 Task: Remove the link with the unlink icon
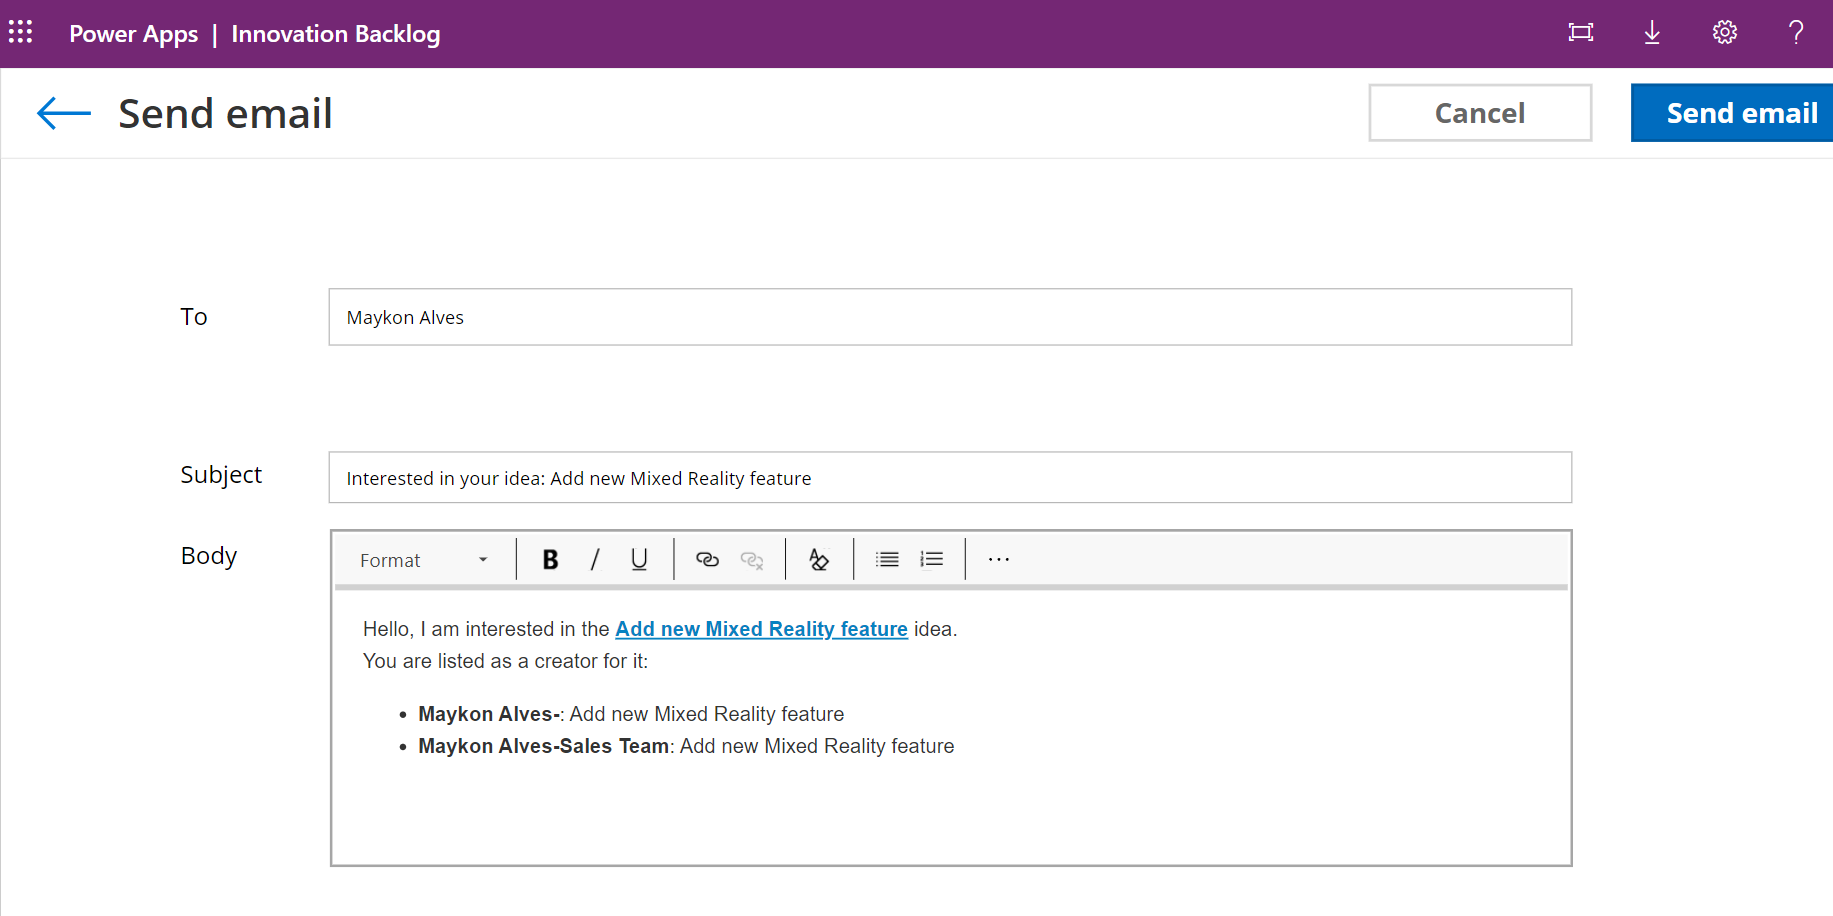pyautogui.click(x=751, y=559)
